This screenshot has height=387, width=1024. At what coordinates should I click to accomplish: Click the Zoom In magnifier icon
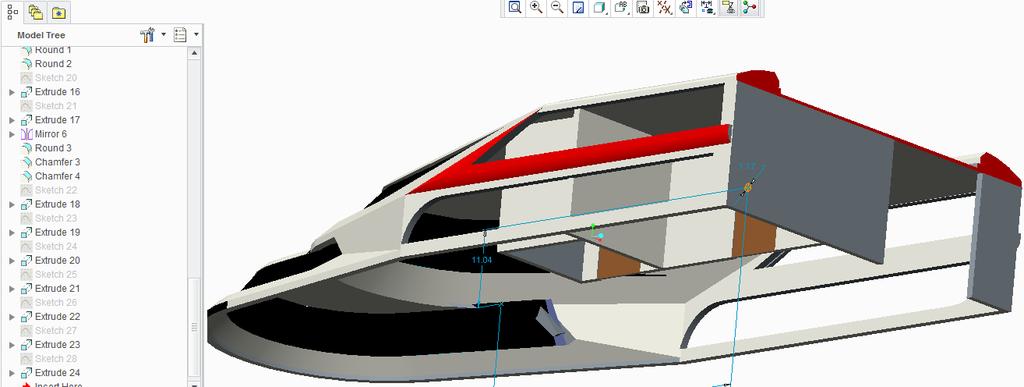pos(536,8)
